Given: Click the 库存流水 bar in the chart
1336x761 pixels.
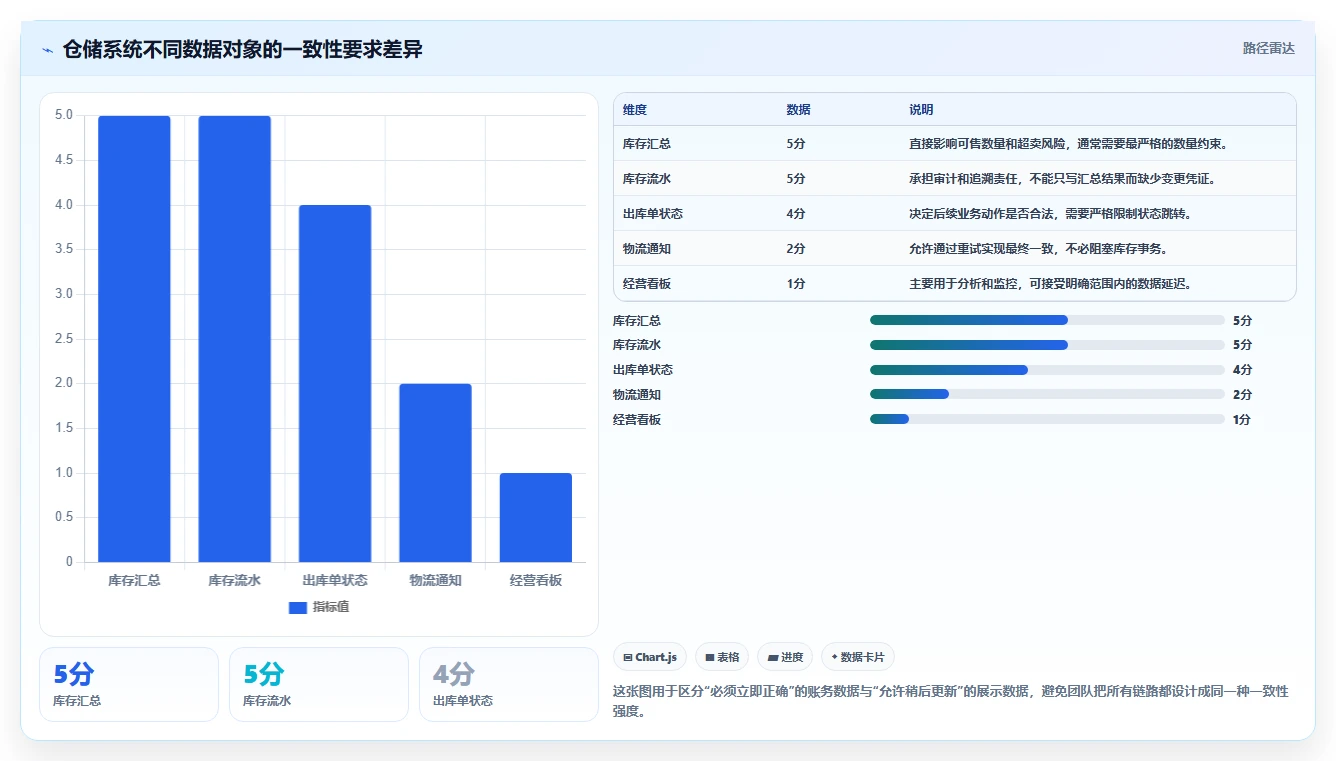Looking at the screenshot, I should coord(234,339).
